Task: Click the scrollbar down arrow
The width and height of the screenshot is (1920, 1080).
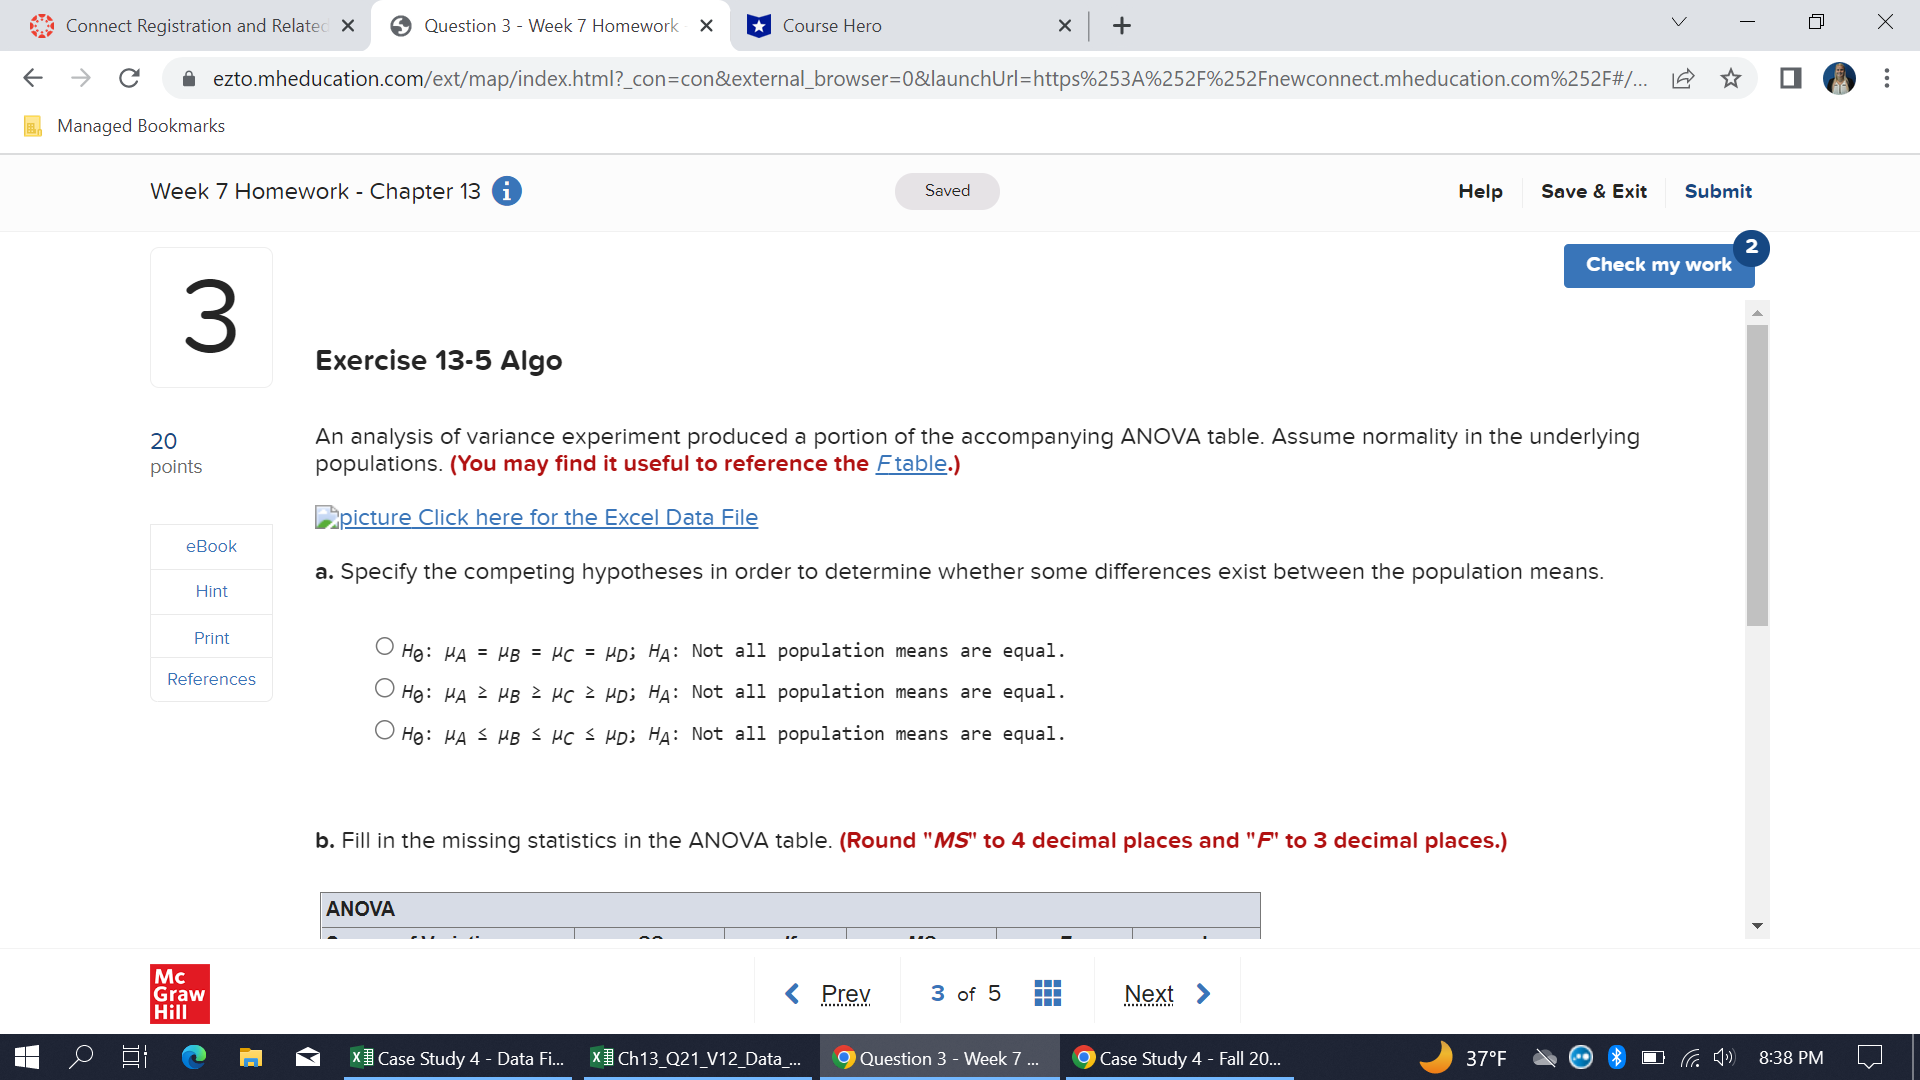Action: (1757, 925)
